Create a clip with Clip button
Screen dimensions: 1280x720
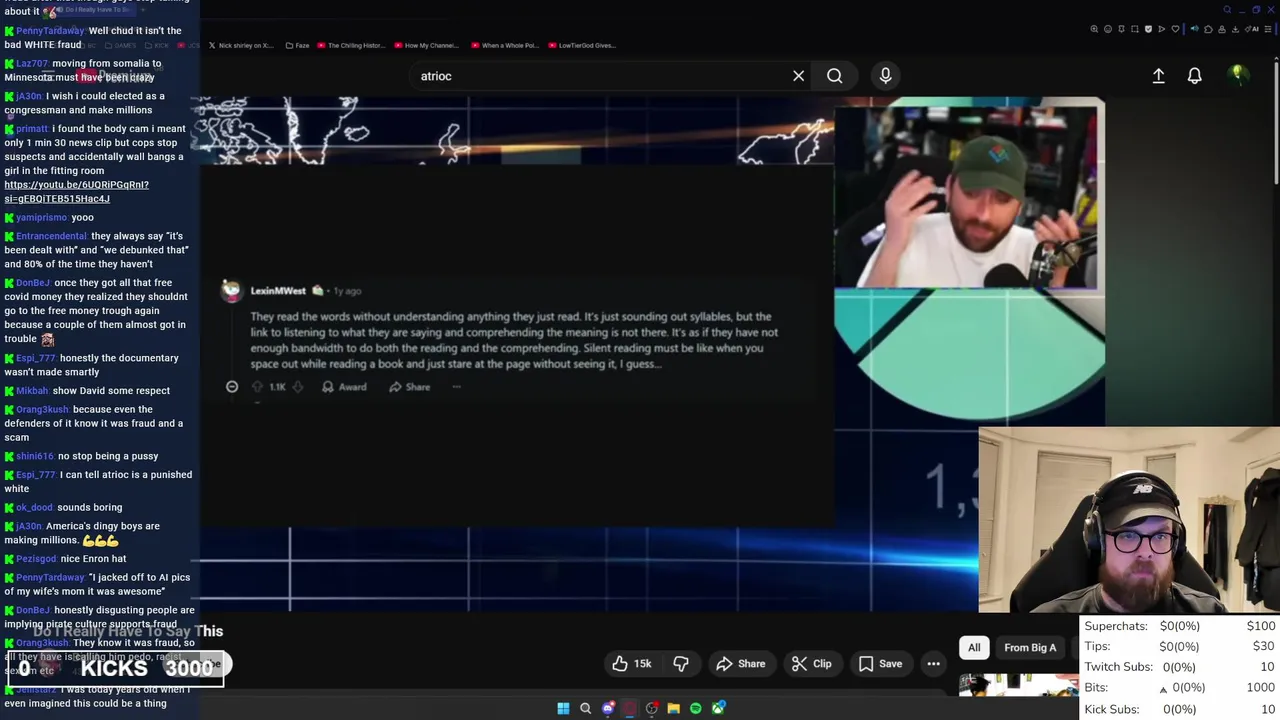[x=811, y=664]
